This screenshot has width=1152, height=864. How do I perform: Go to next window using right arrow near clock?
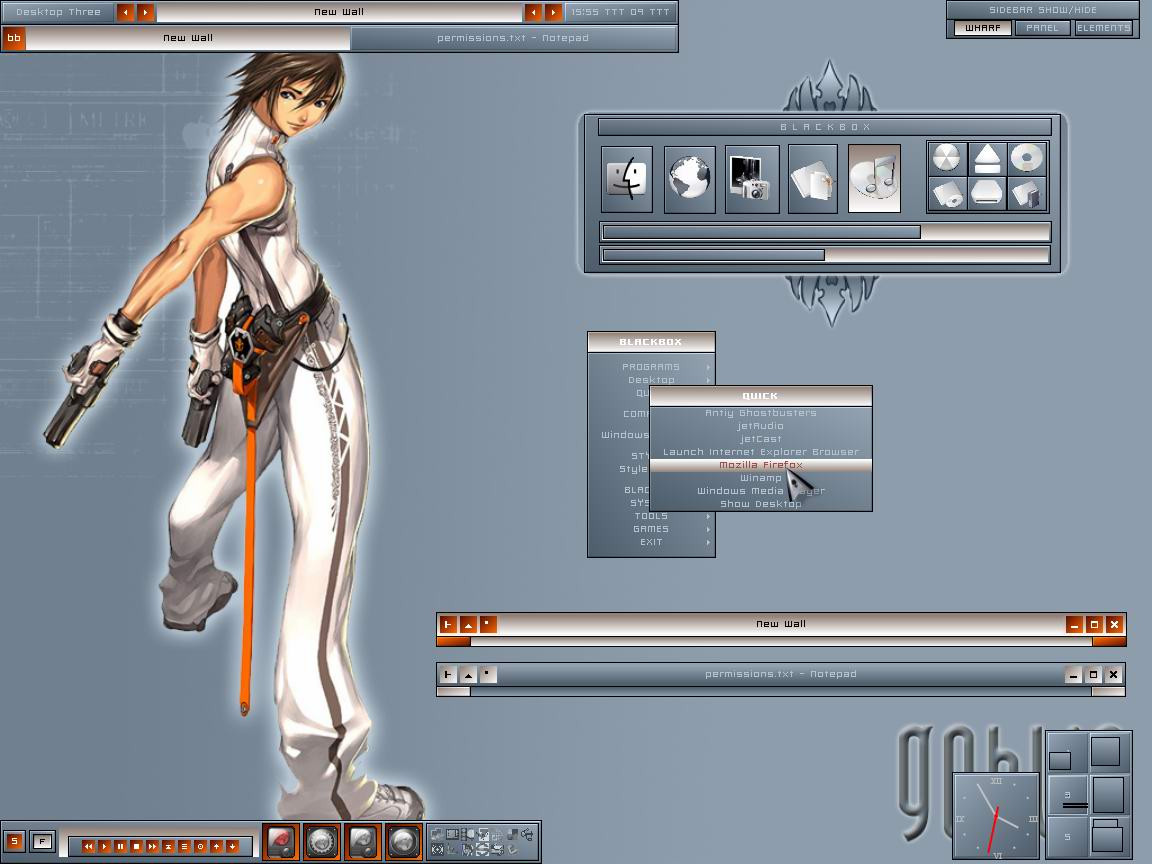pos(553,12)
